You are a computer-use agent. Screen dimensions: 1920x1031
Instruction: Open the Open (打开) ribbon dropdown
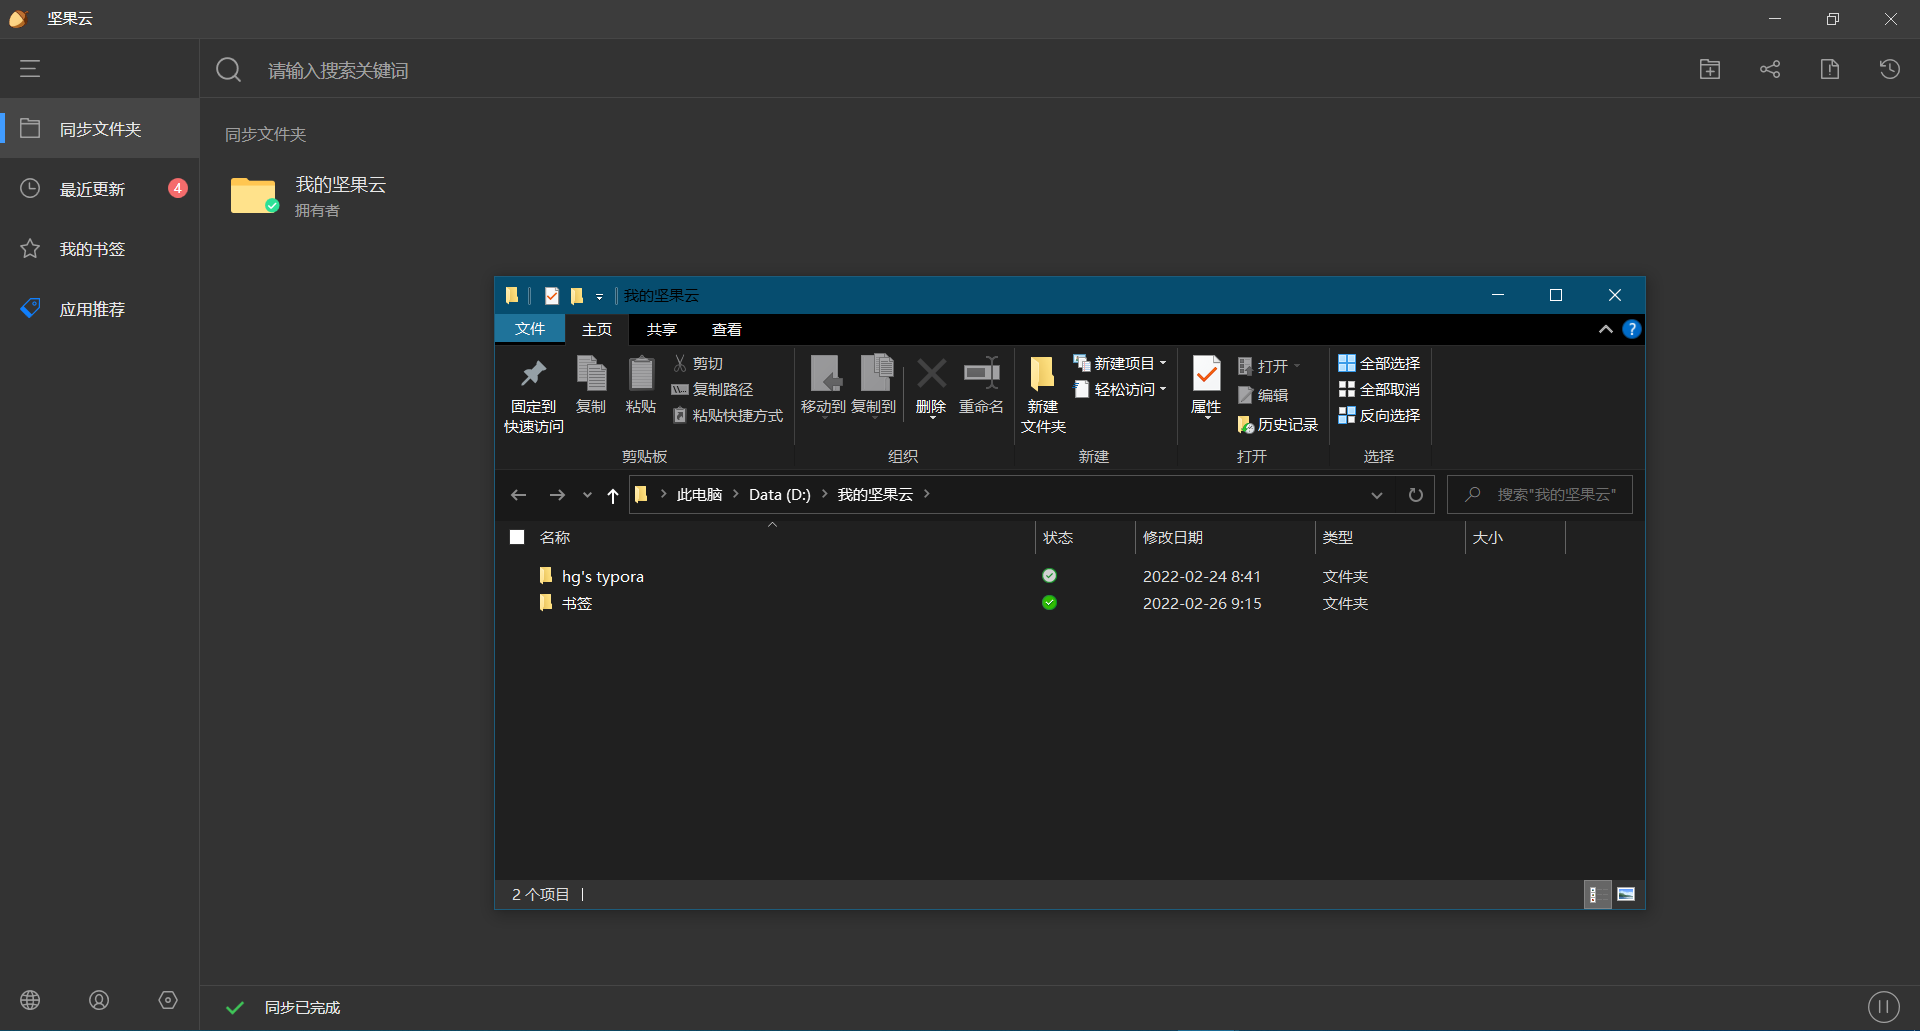pyautogui.click(x=1298, y=366)
